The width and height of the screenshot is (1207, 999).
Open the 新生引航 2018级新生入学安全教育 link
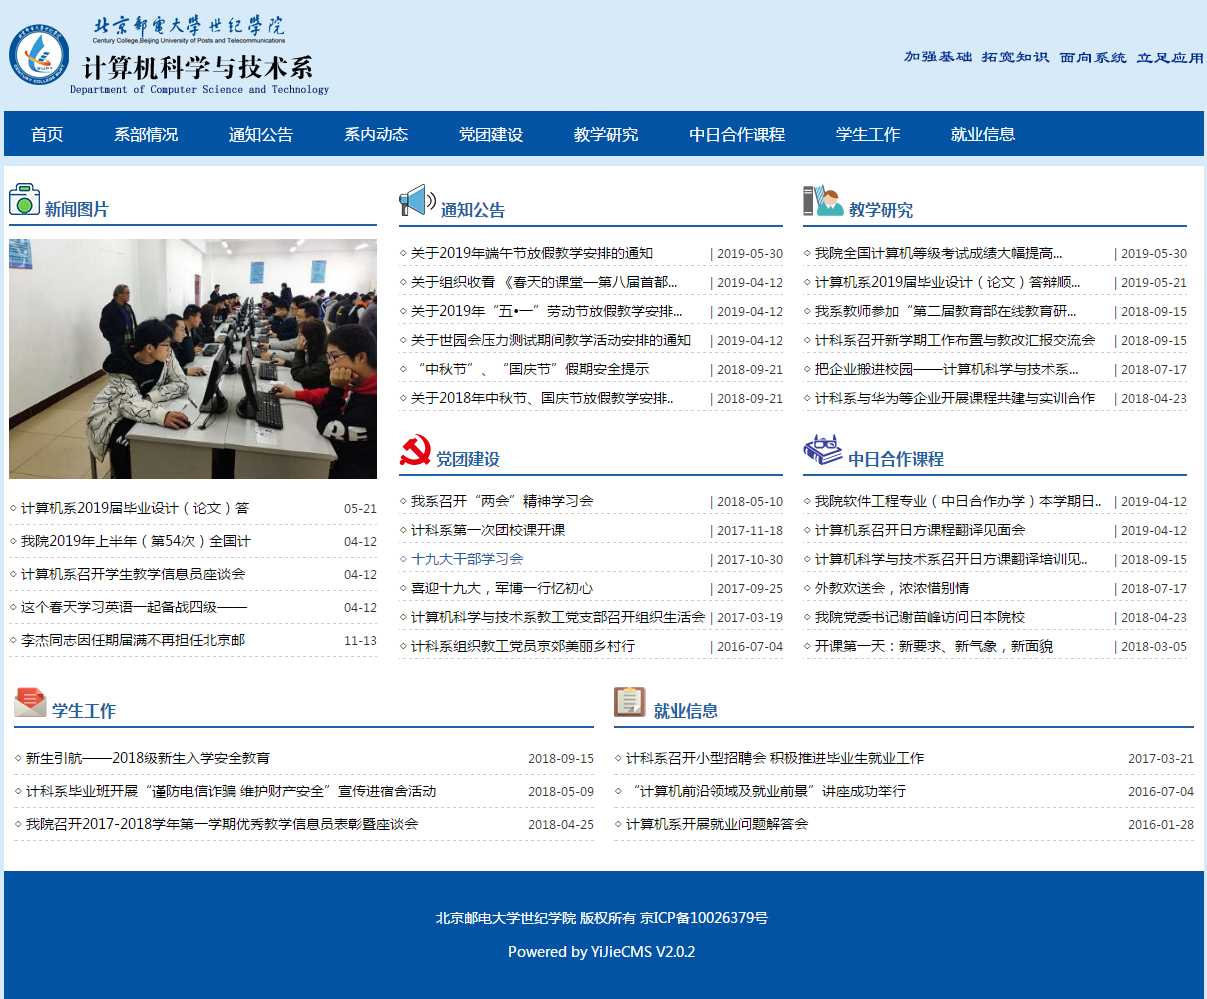click(x=147, y=758)
